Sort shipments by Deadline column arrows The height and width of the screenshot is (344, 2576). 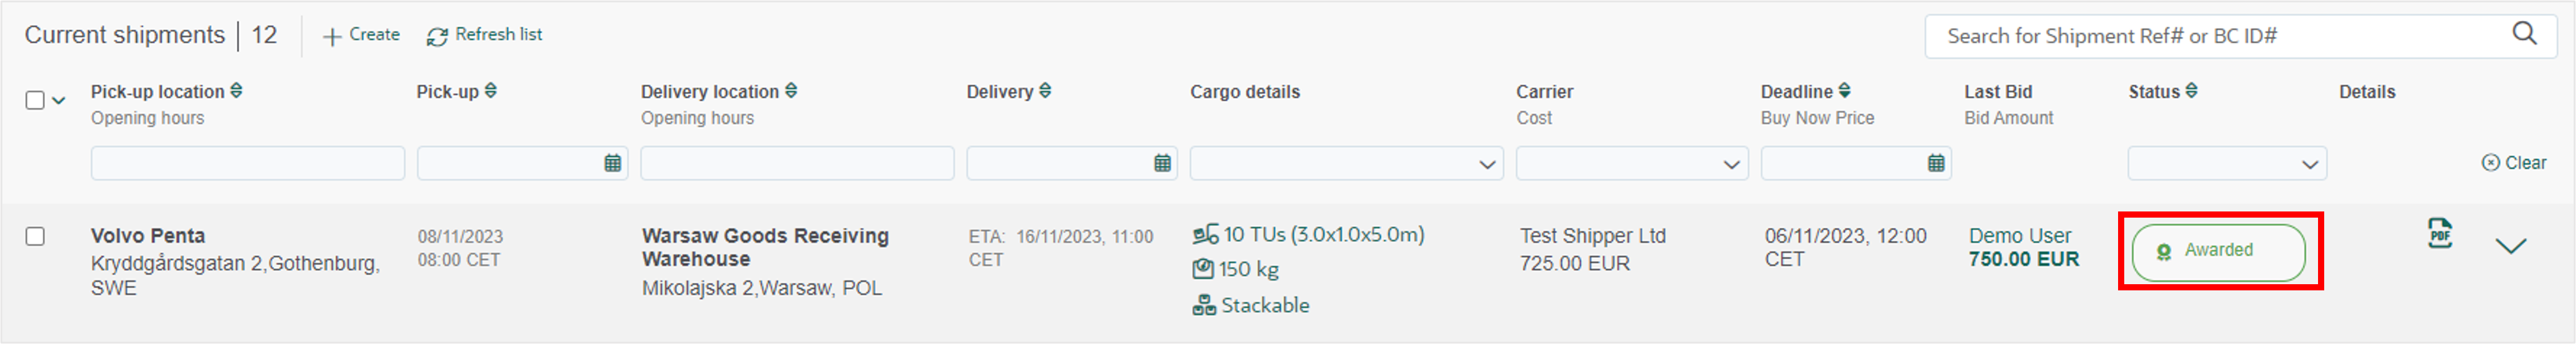[x=1845, y=91]
